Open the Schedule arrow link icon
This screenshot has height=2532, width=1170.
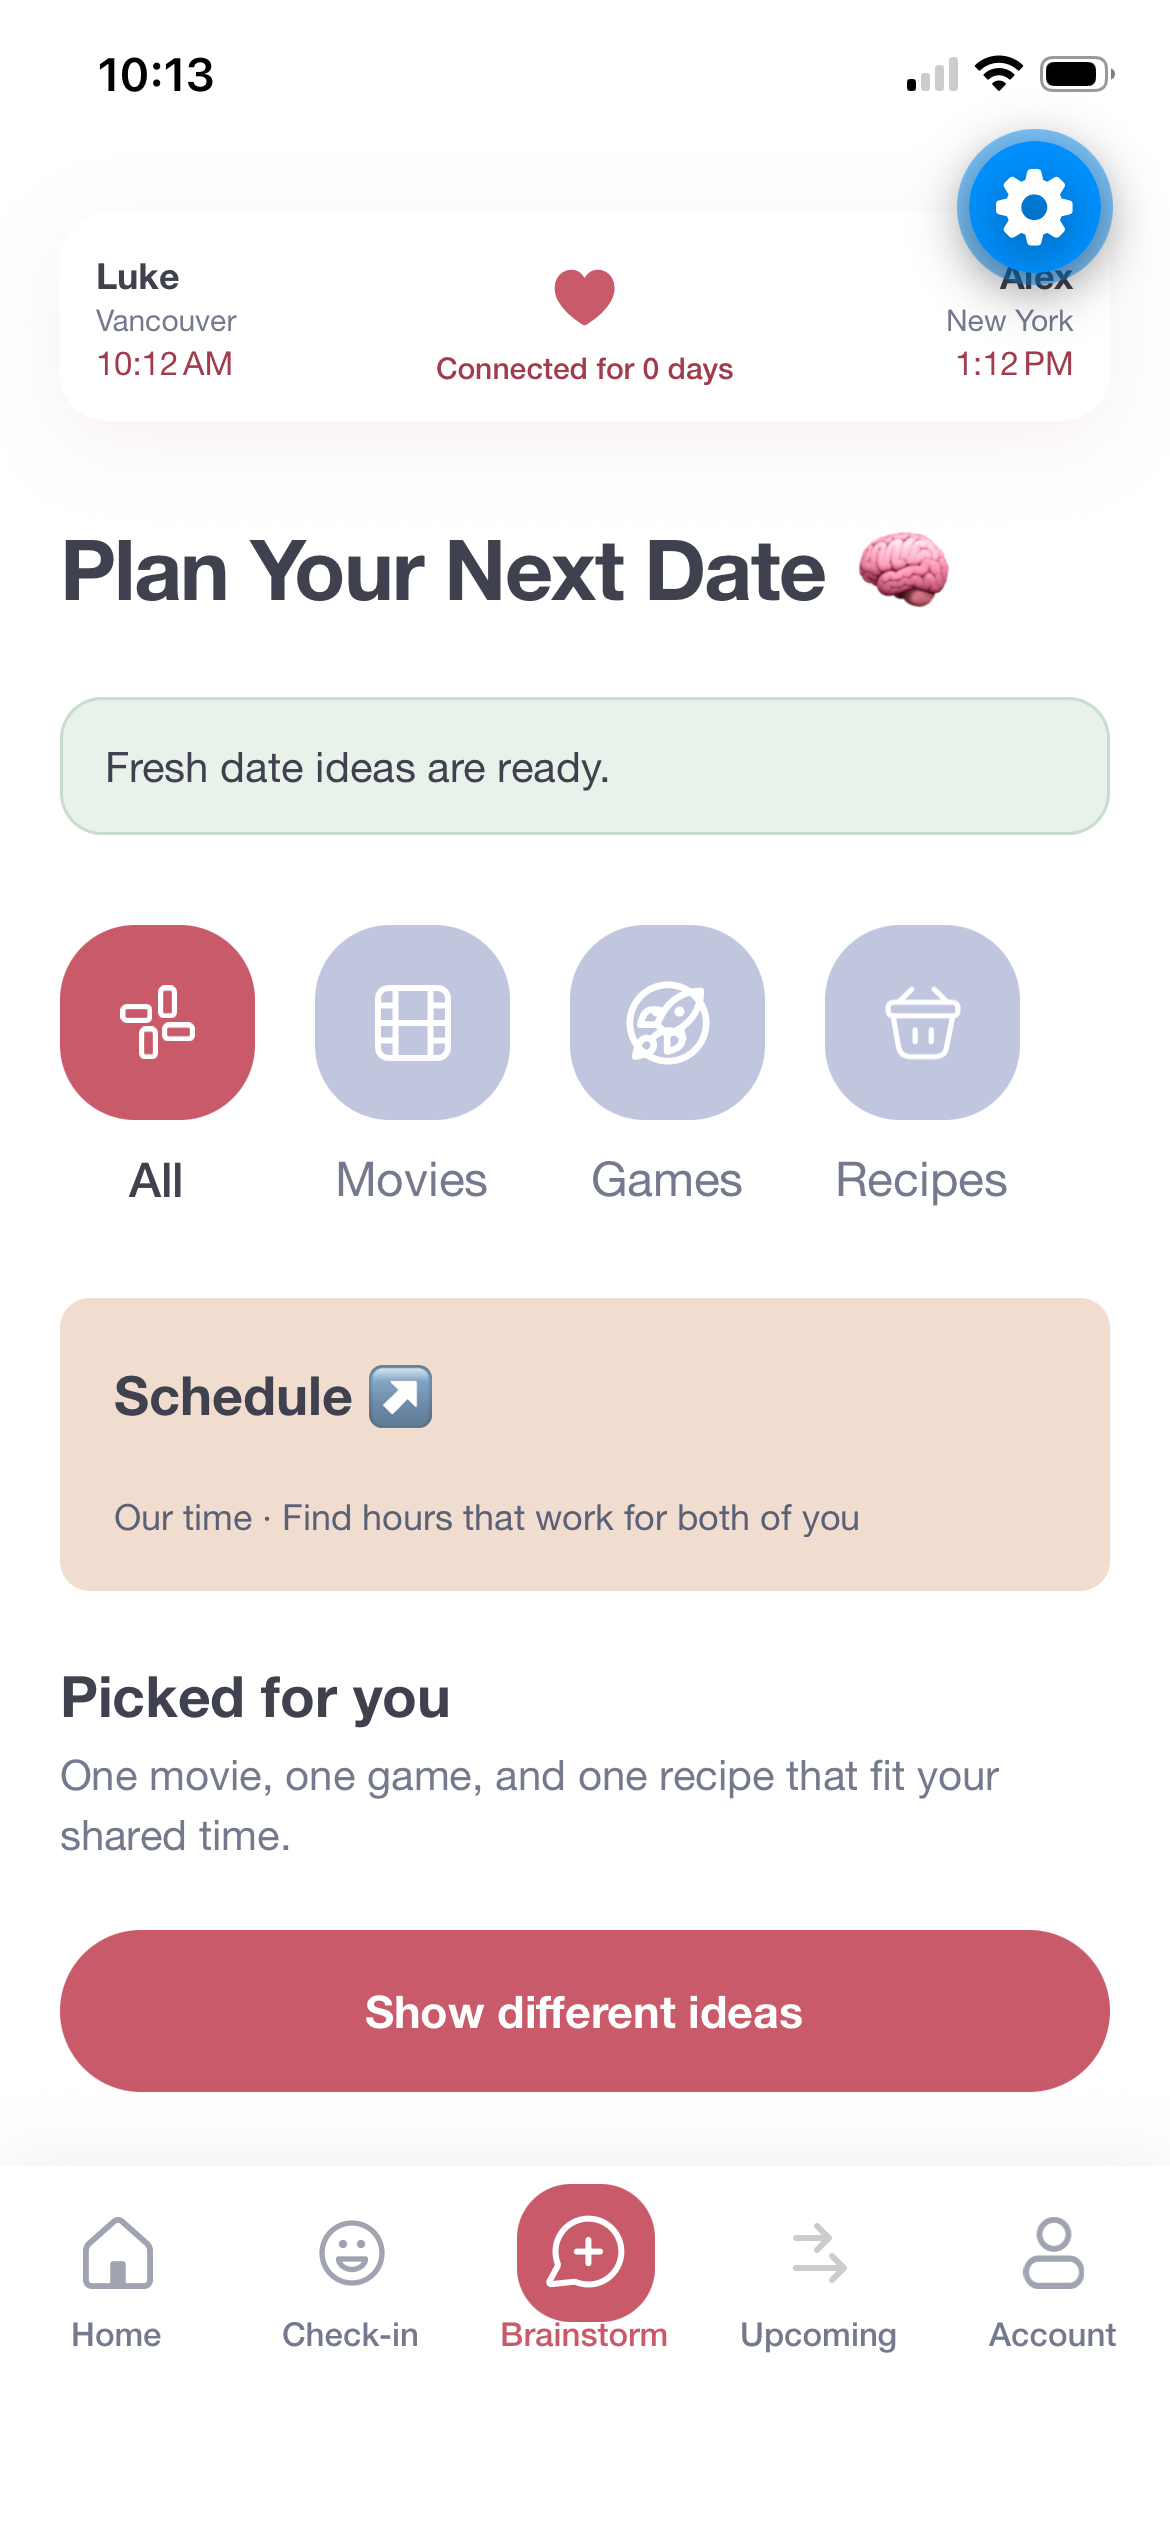pyautogui.click(x=401, y=1396)
